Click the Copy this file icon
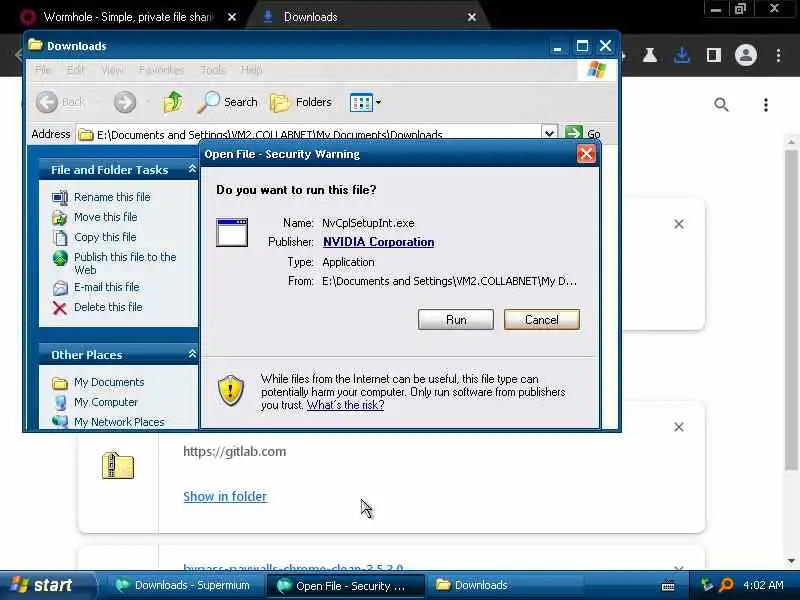 point(60,238)
